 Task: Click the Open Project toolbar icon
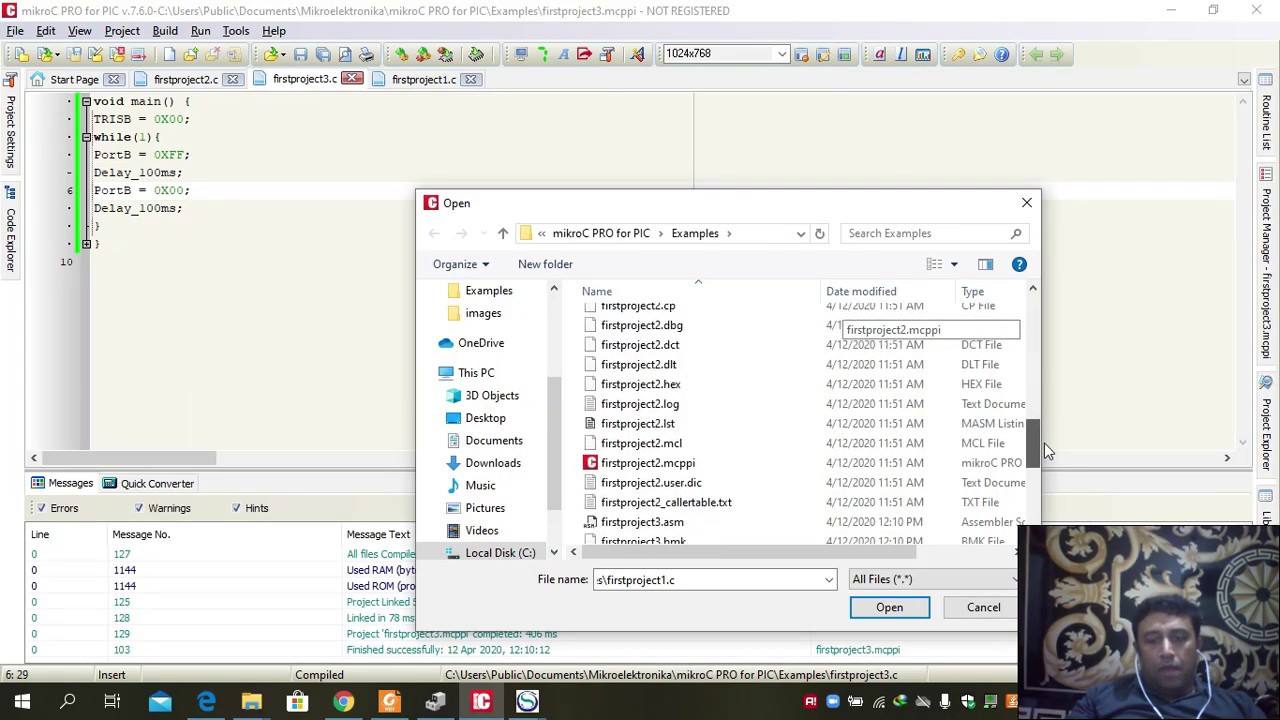[45, 54]
